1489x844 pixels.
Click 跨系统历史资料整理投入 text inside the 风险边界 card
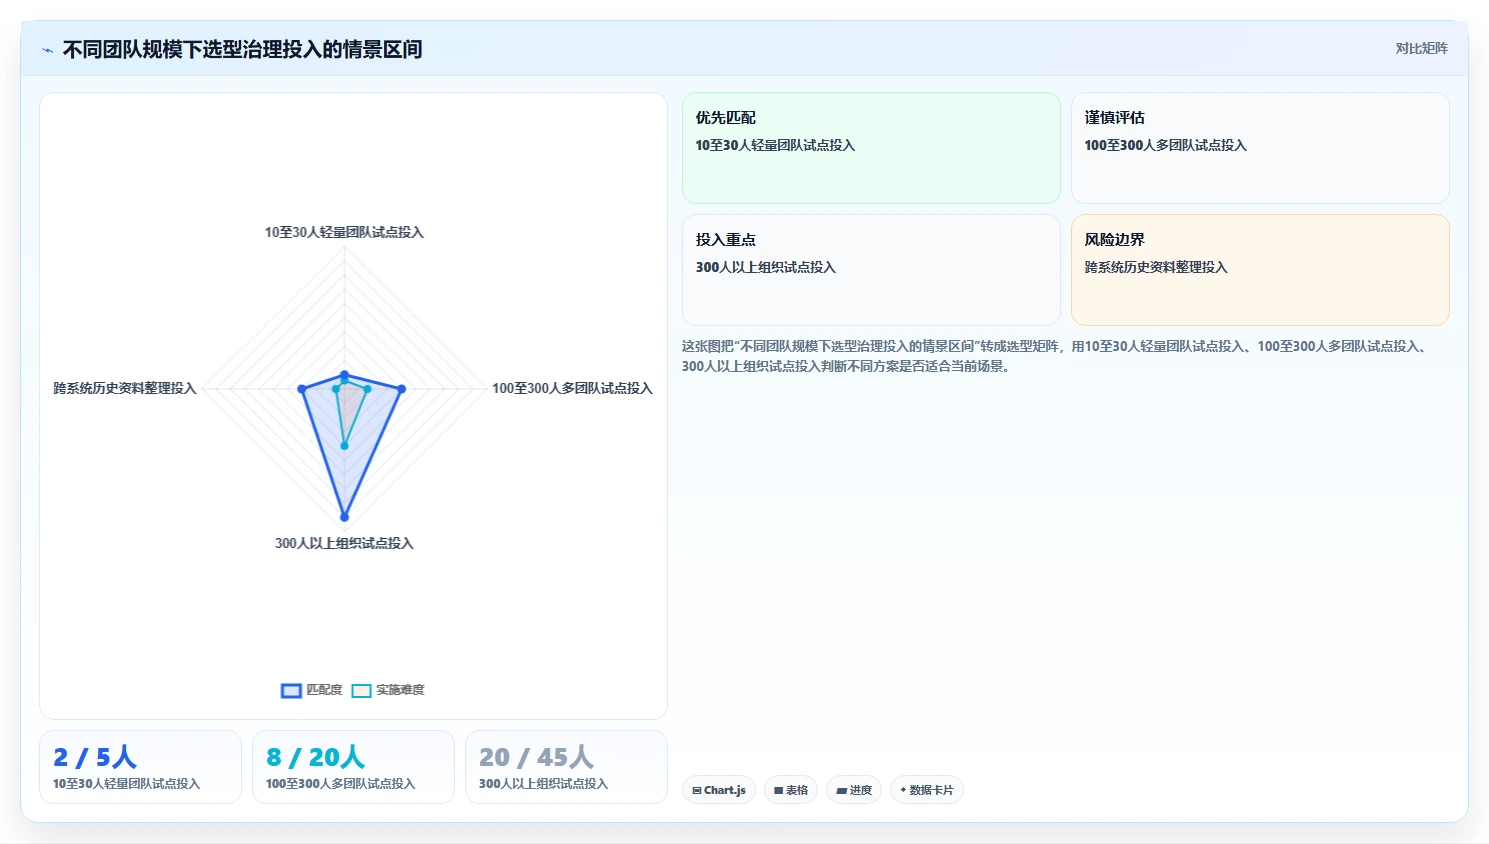point(1155,267)
